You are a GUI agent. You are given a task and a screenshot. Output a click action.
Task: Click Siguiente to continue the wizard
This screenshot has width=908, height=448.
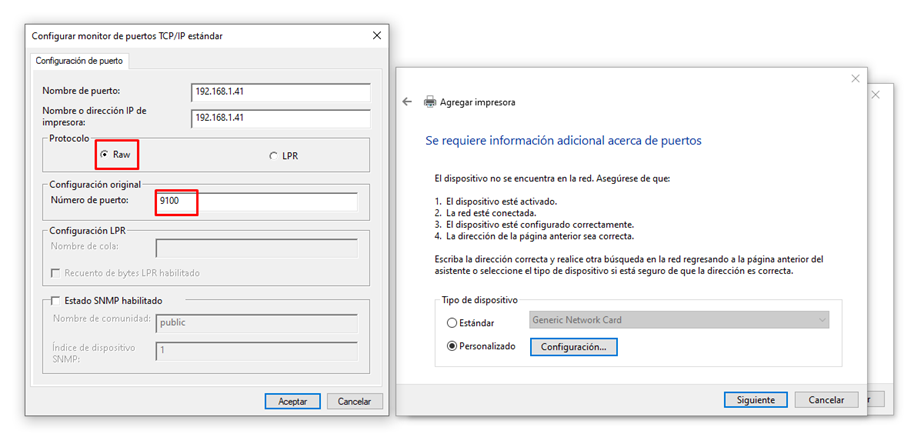[755, 399]
